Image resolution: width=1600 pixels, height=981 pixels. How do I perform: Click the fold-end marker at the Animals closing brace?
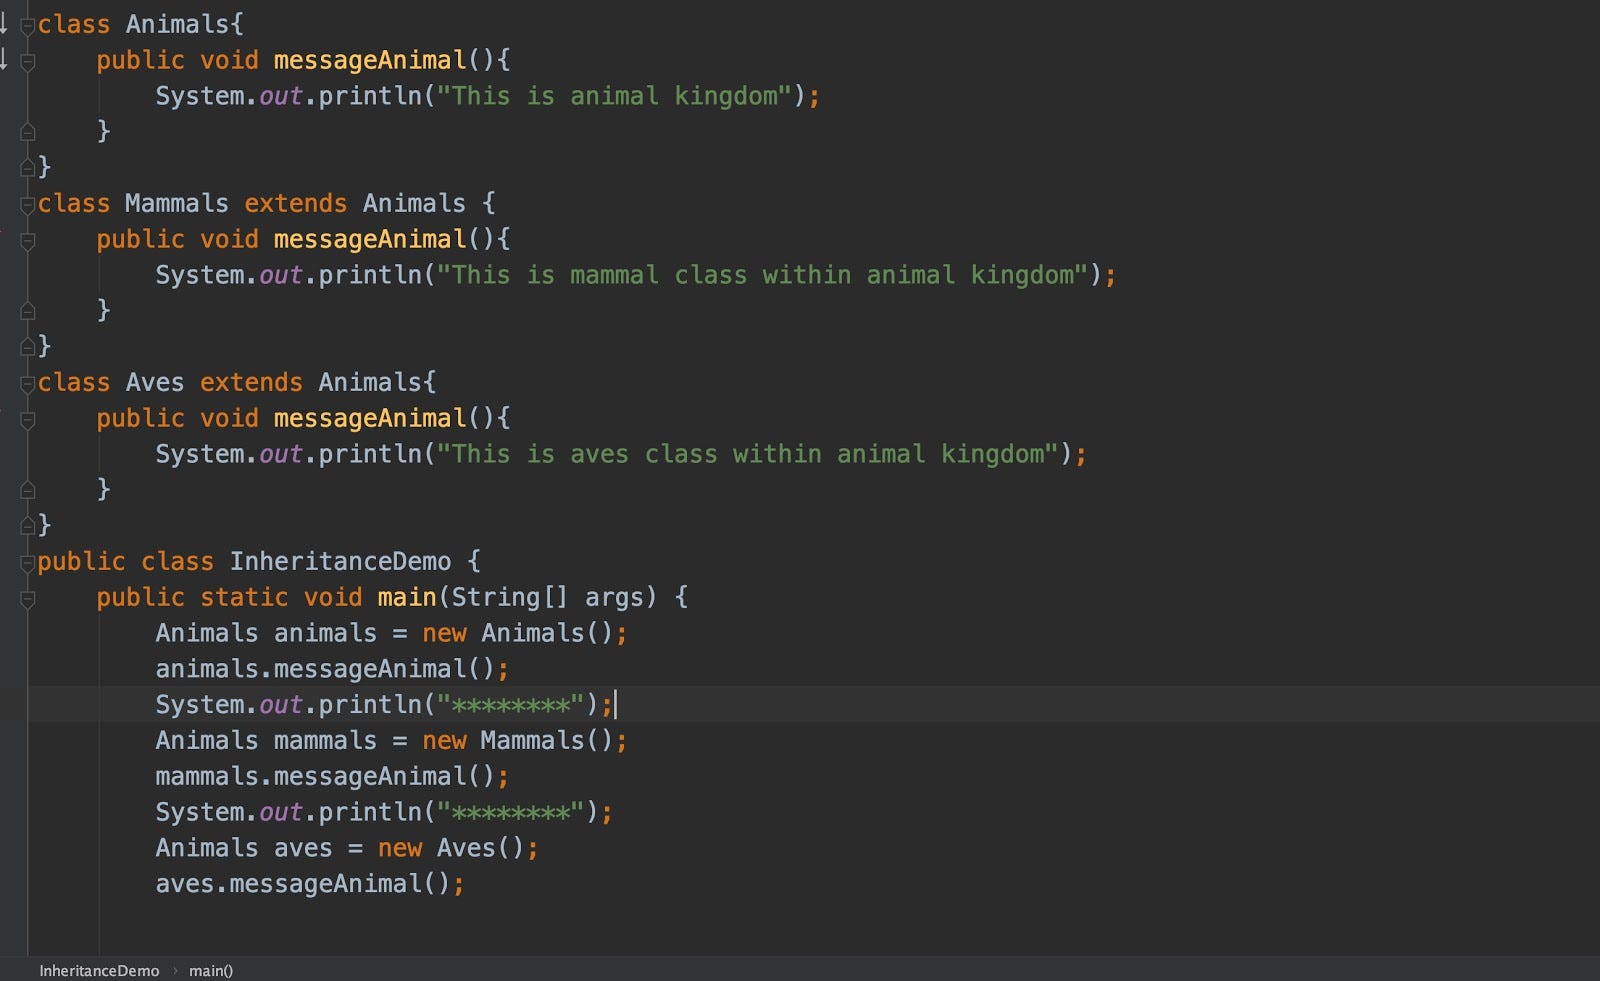tap(27, 166)
